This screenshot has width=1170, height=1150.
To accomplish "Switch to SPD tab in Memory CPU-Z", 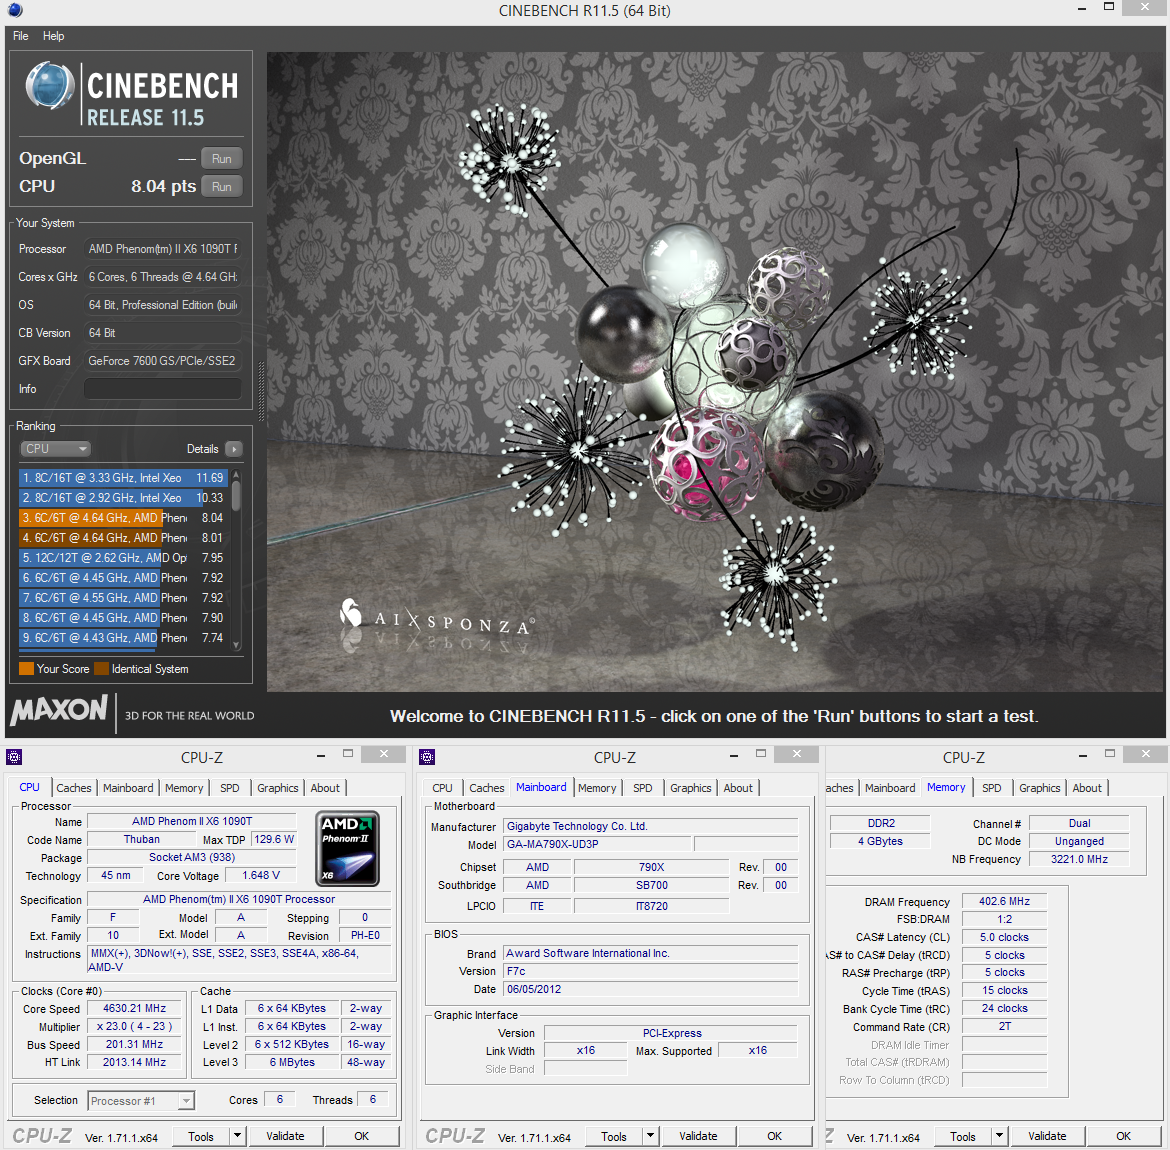I will click(992, 788).
